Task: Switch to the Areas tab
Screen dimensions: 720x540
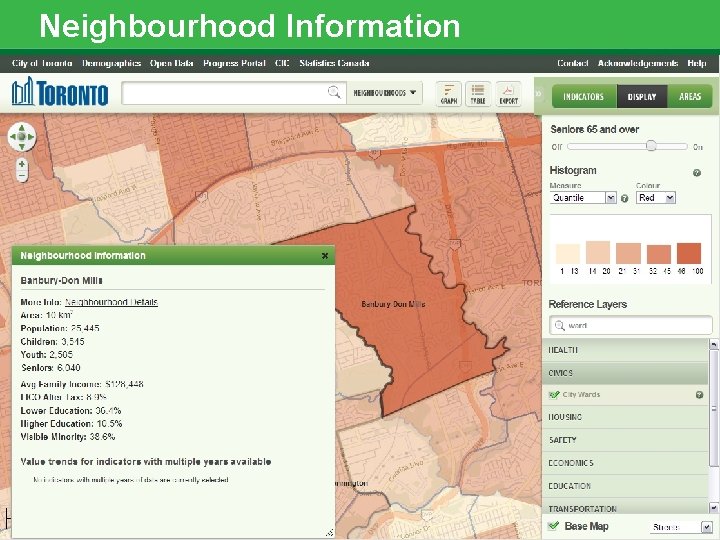Action: 690,96
